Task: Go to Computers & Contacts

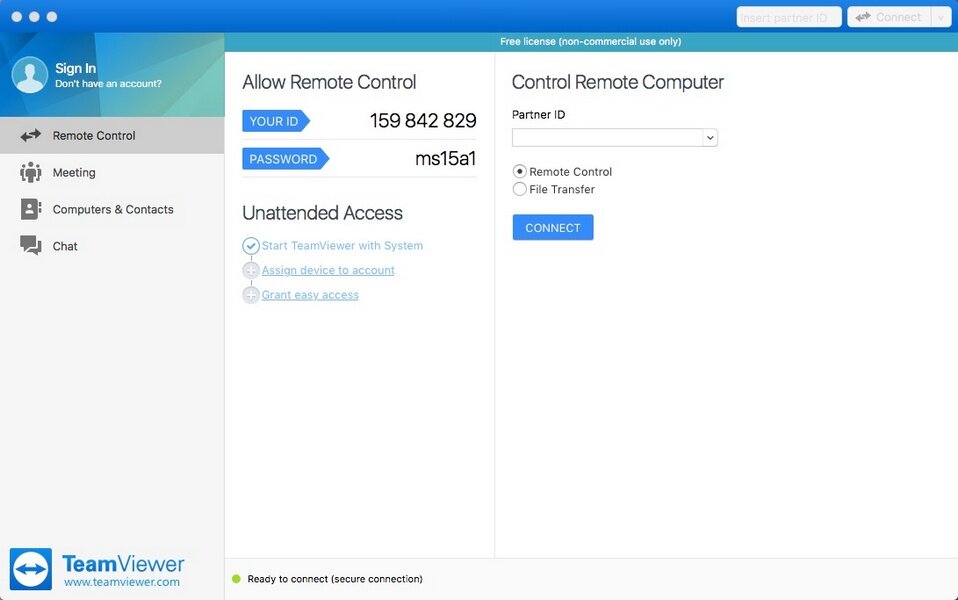Action: tap(112, 209)
